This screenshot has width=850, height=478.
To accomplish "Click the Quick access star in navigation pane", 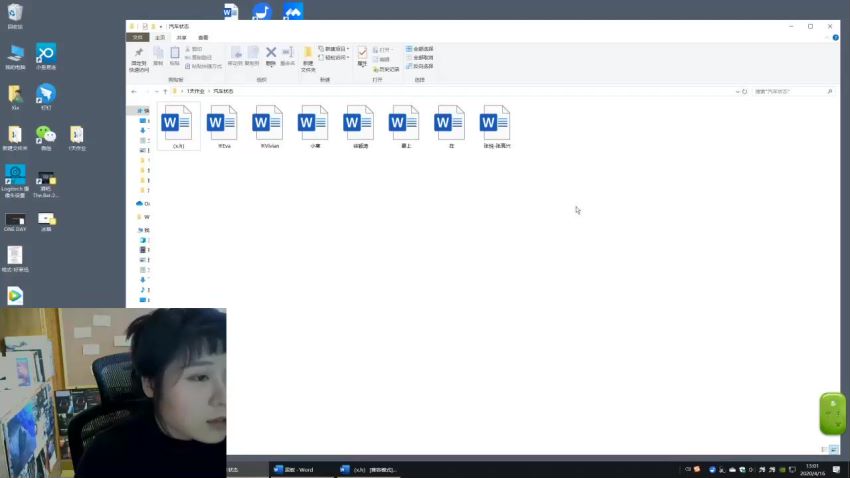I will point(143,111).
